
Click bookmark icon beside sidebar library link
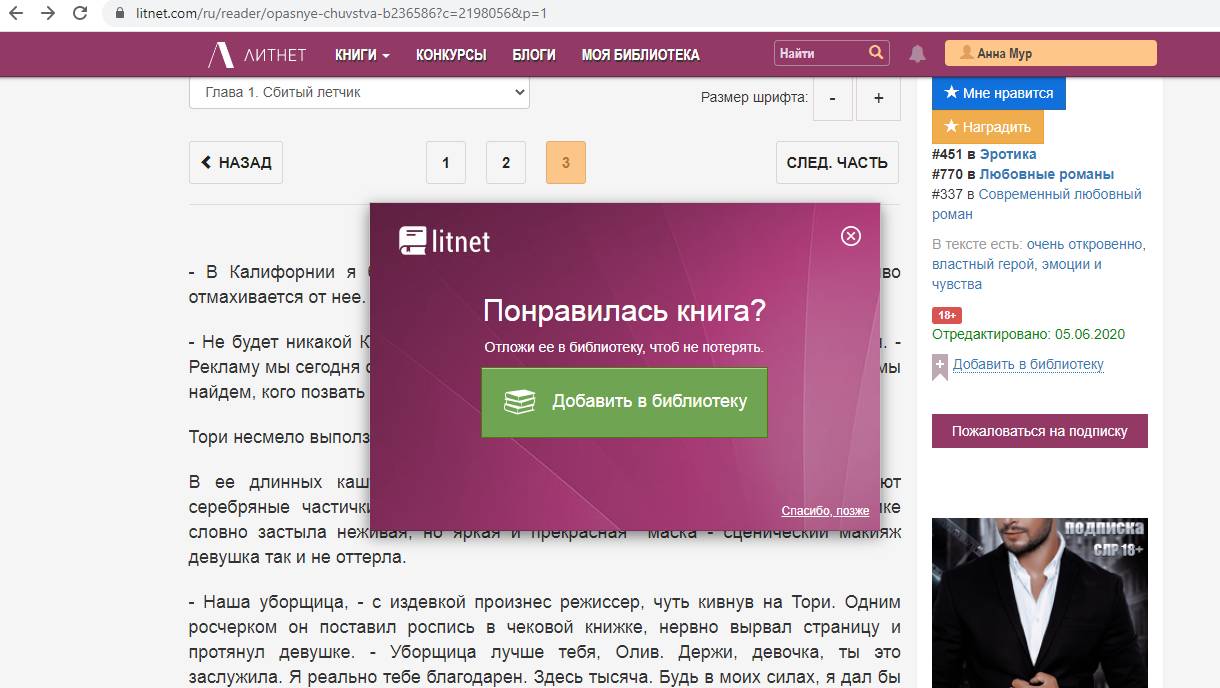coord(939,367)
